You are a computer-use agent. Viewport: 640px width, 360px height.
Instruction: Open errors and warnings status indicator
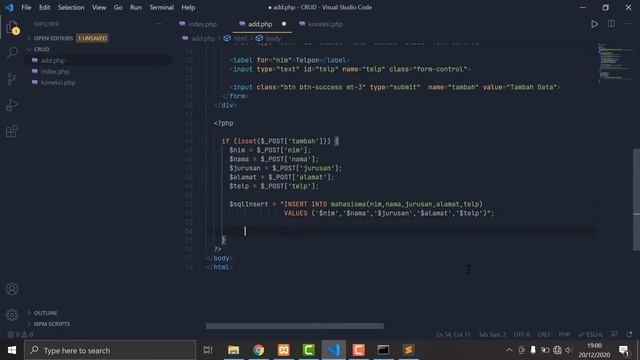point(20,334)
